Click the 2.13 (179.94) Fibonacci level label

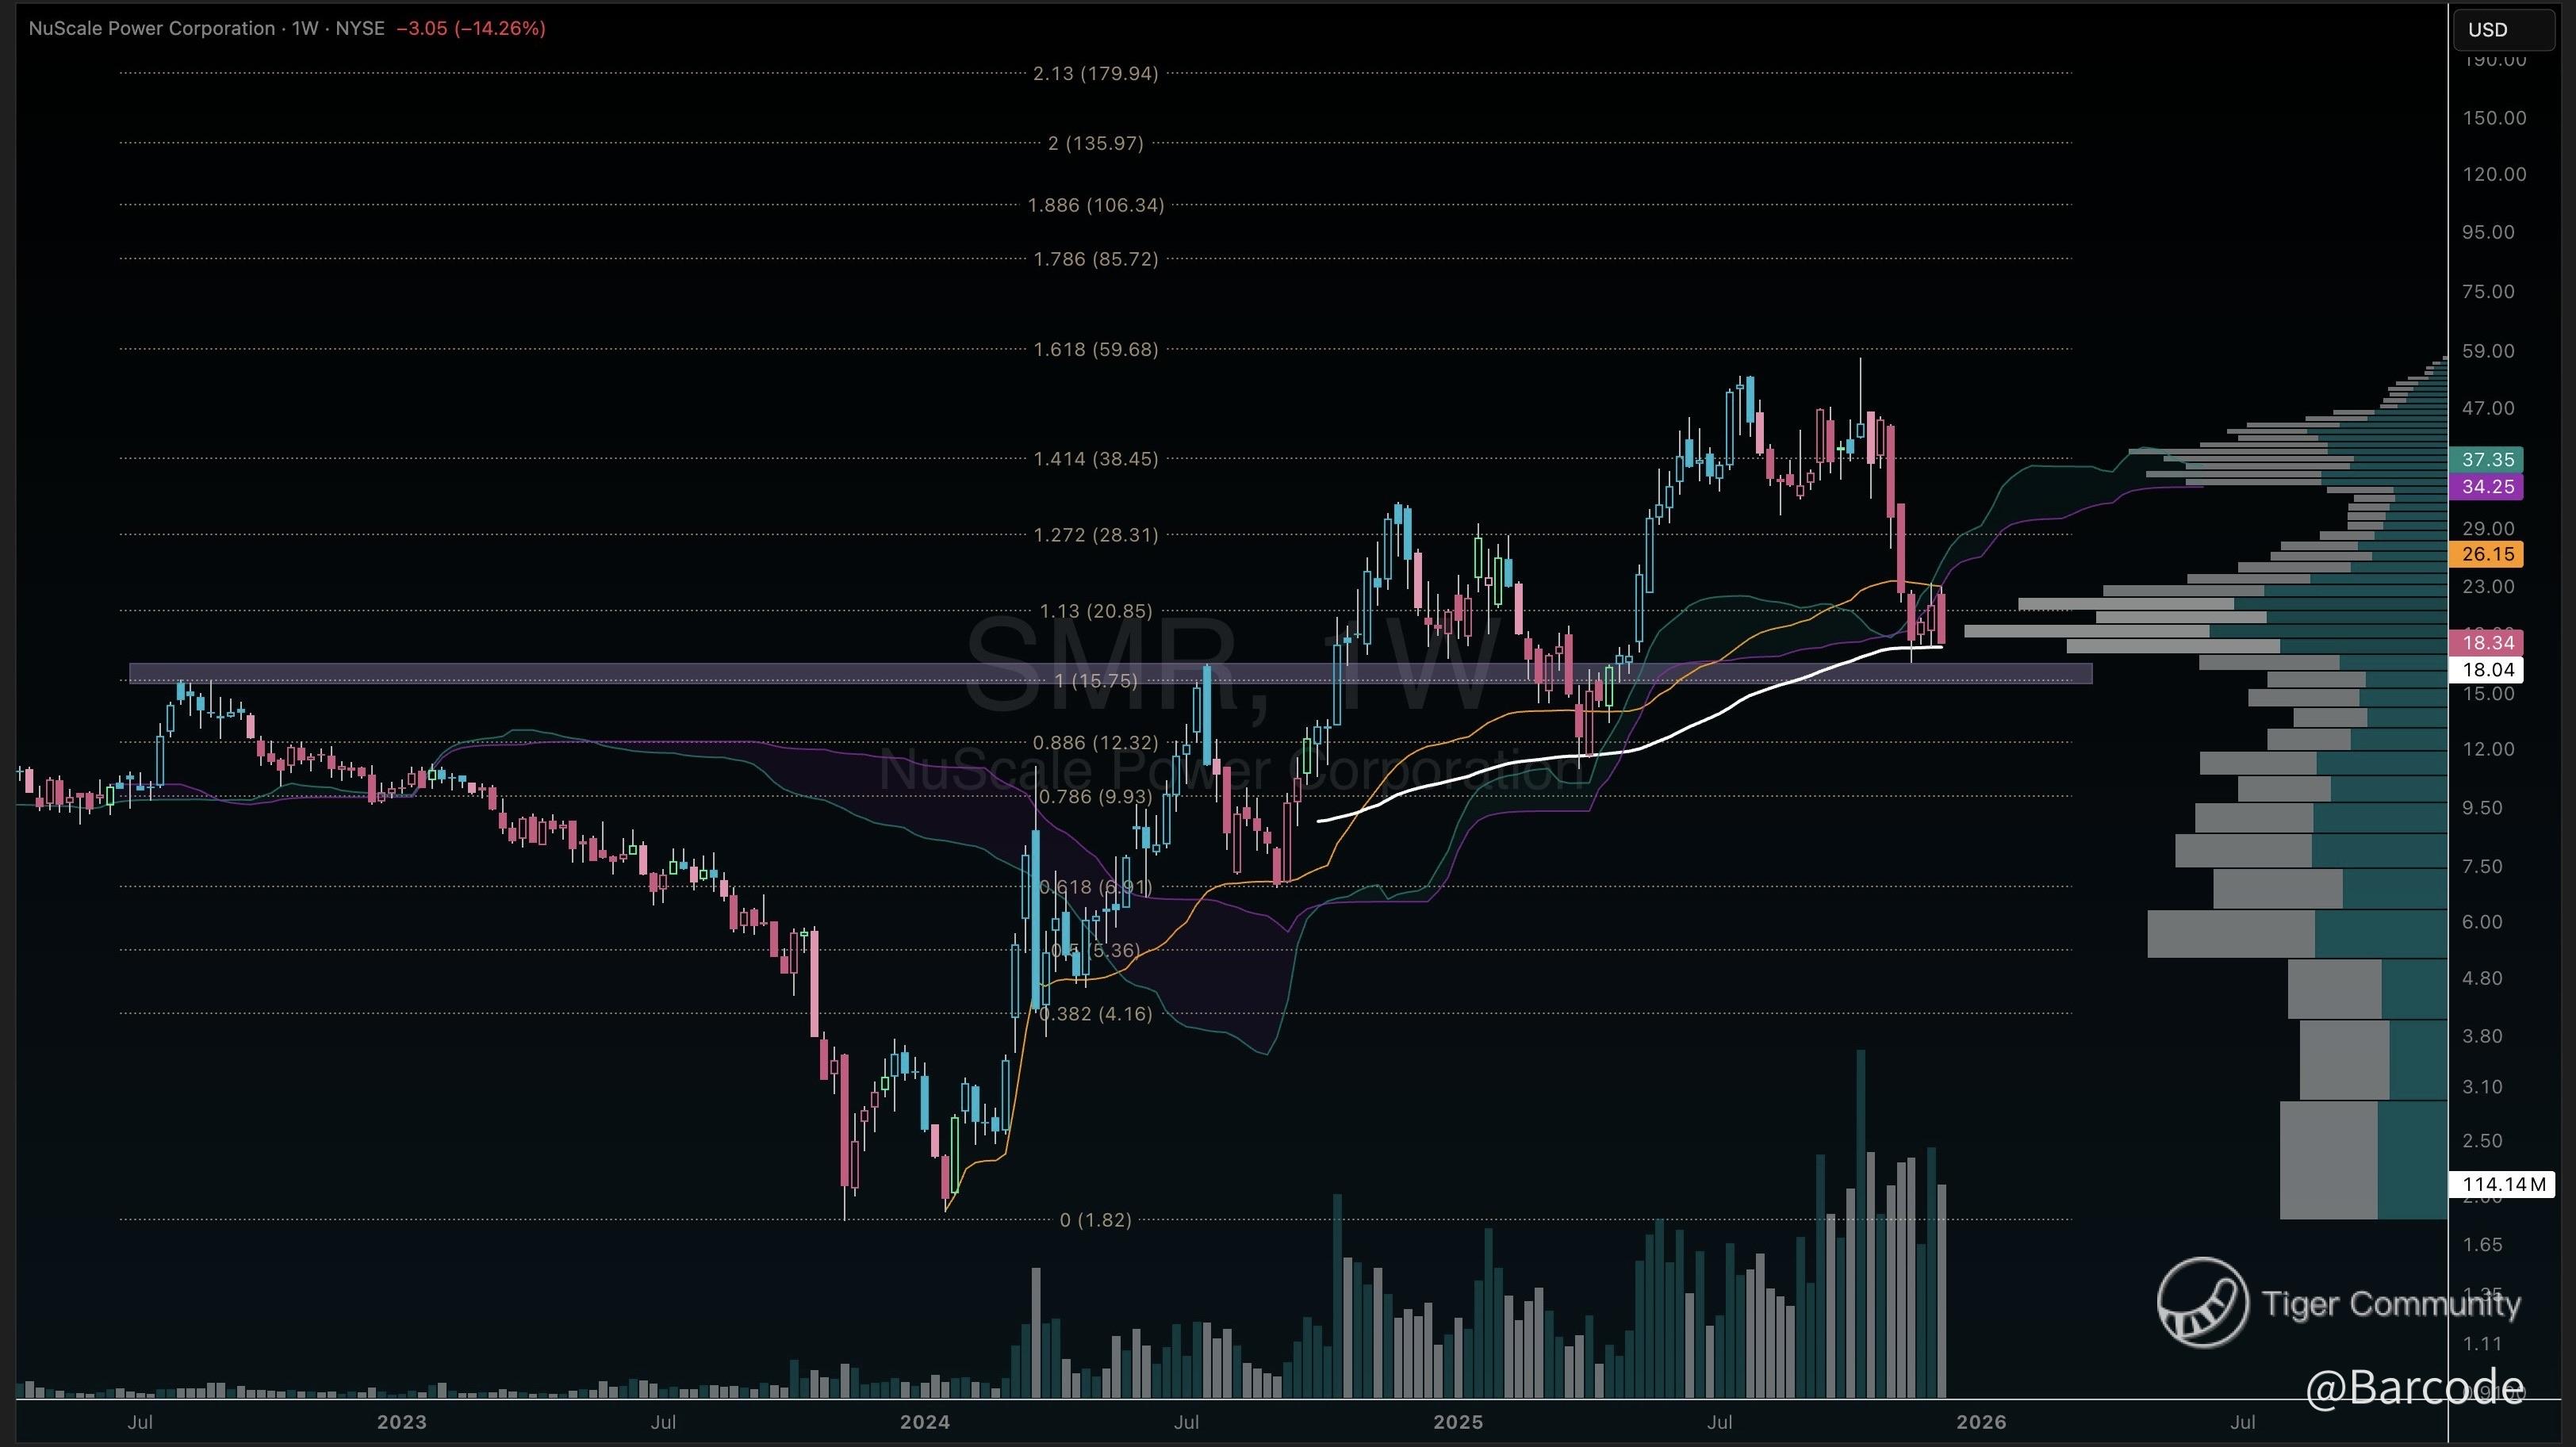tap(1095, 73)
